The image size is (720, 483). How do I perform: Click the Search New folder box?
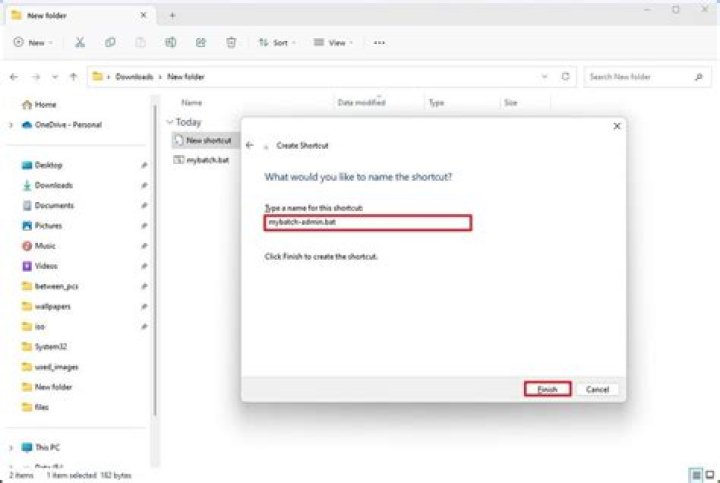(647, 77)
